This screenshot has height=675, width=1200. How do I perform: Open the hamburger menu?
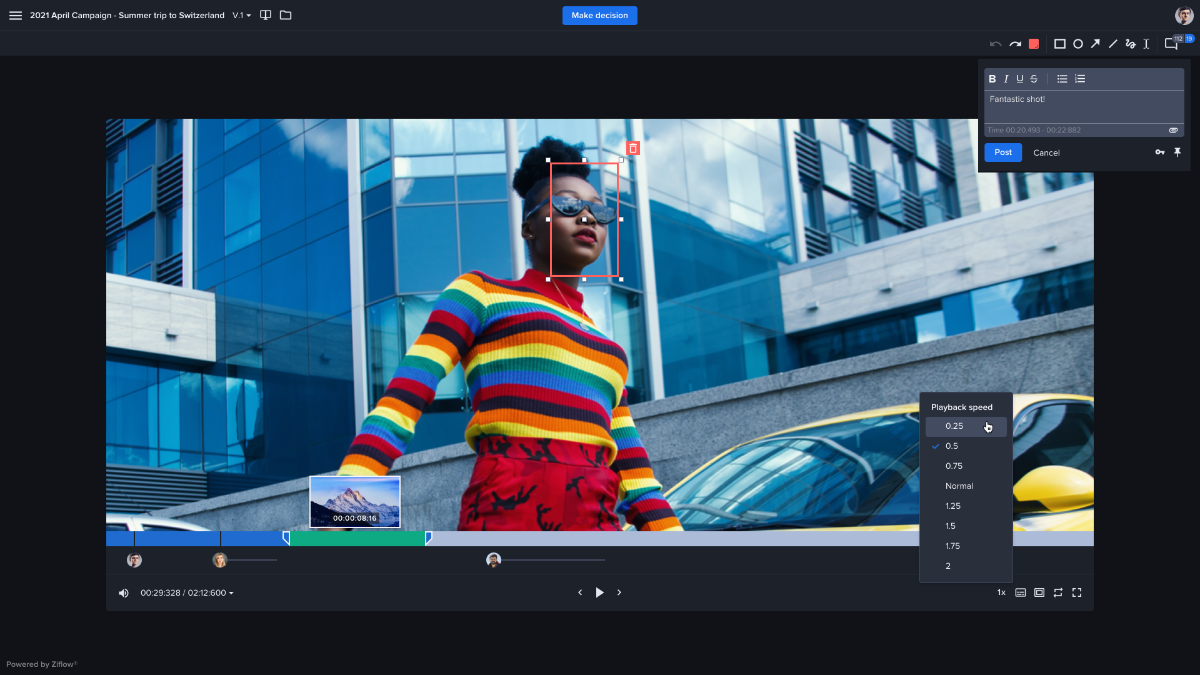point(15,14)
